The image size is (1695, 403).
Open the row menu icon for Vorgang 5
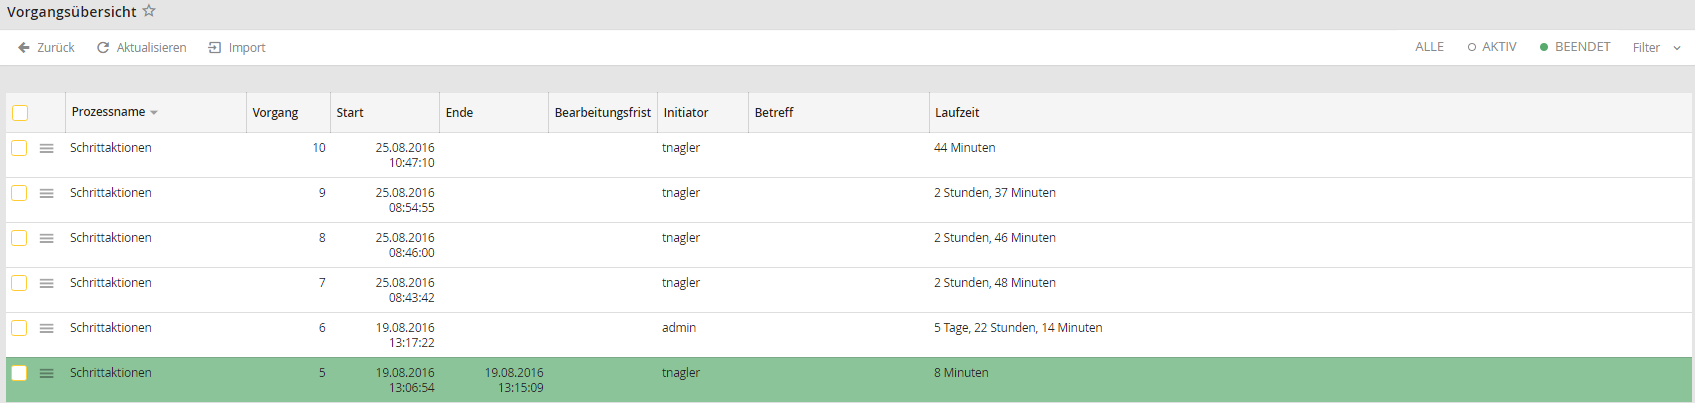coord(46,373)
